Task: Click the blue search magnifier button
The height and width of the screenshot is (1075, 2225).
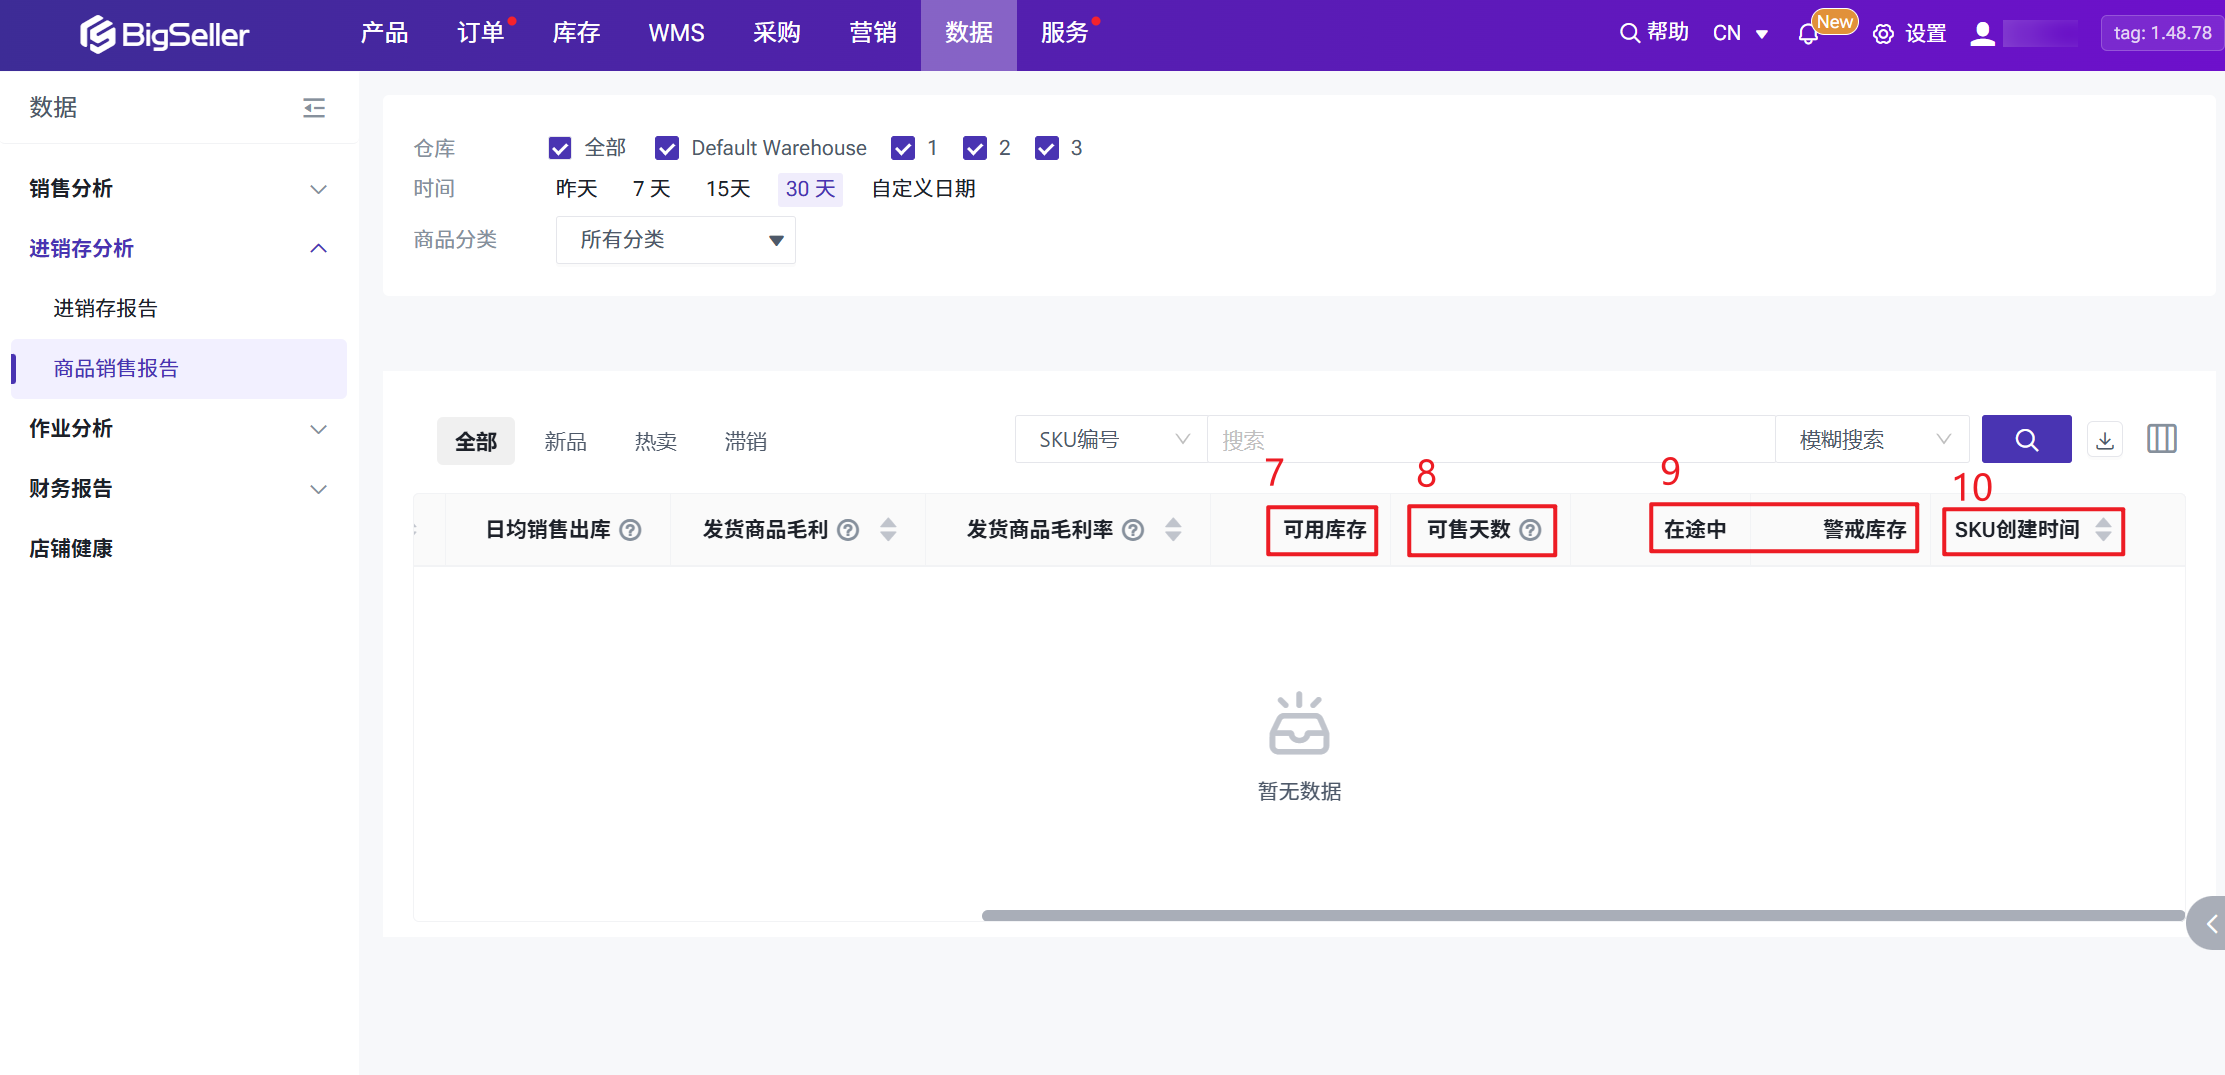Action: point(2026,440)
